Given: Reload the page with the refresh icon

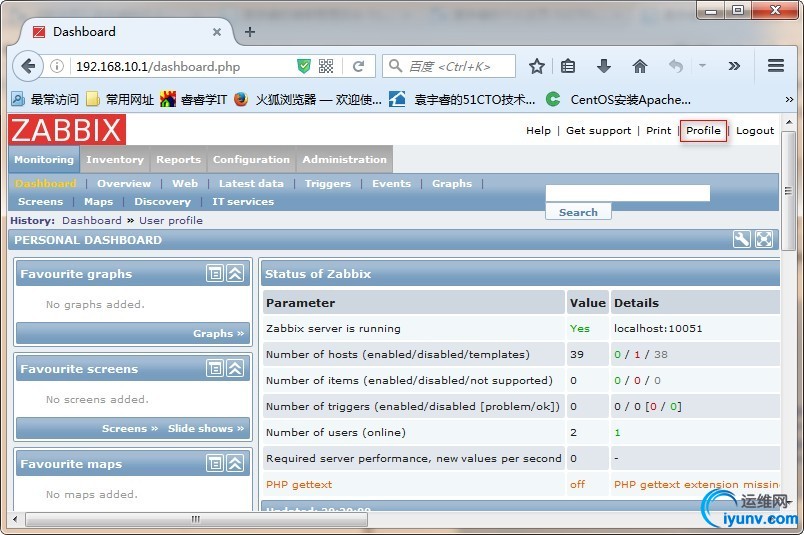Looking at the screenshot, I should click(x=358, y=66).
